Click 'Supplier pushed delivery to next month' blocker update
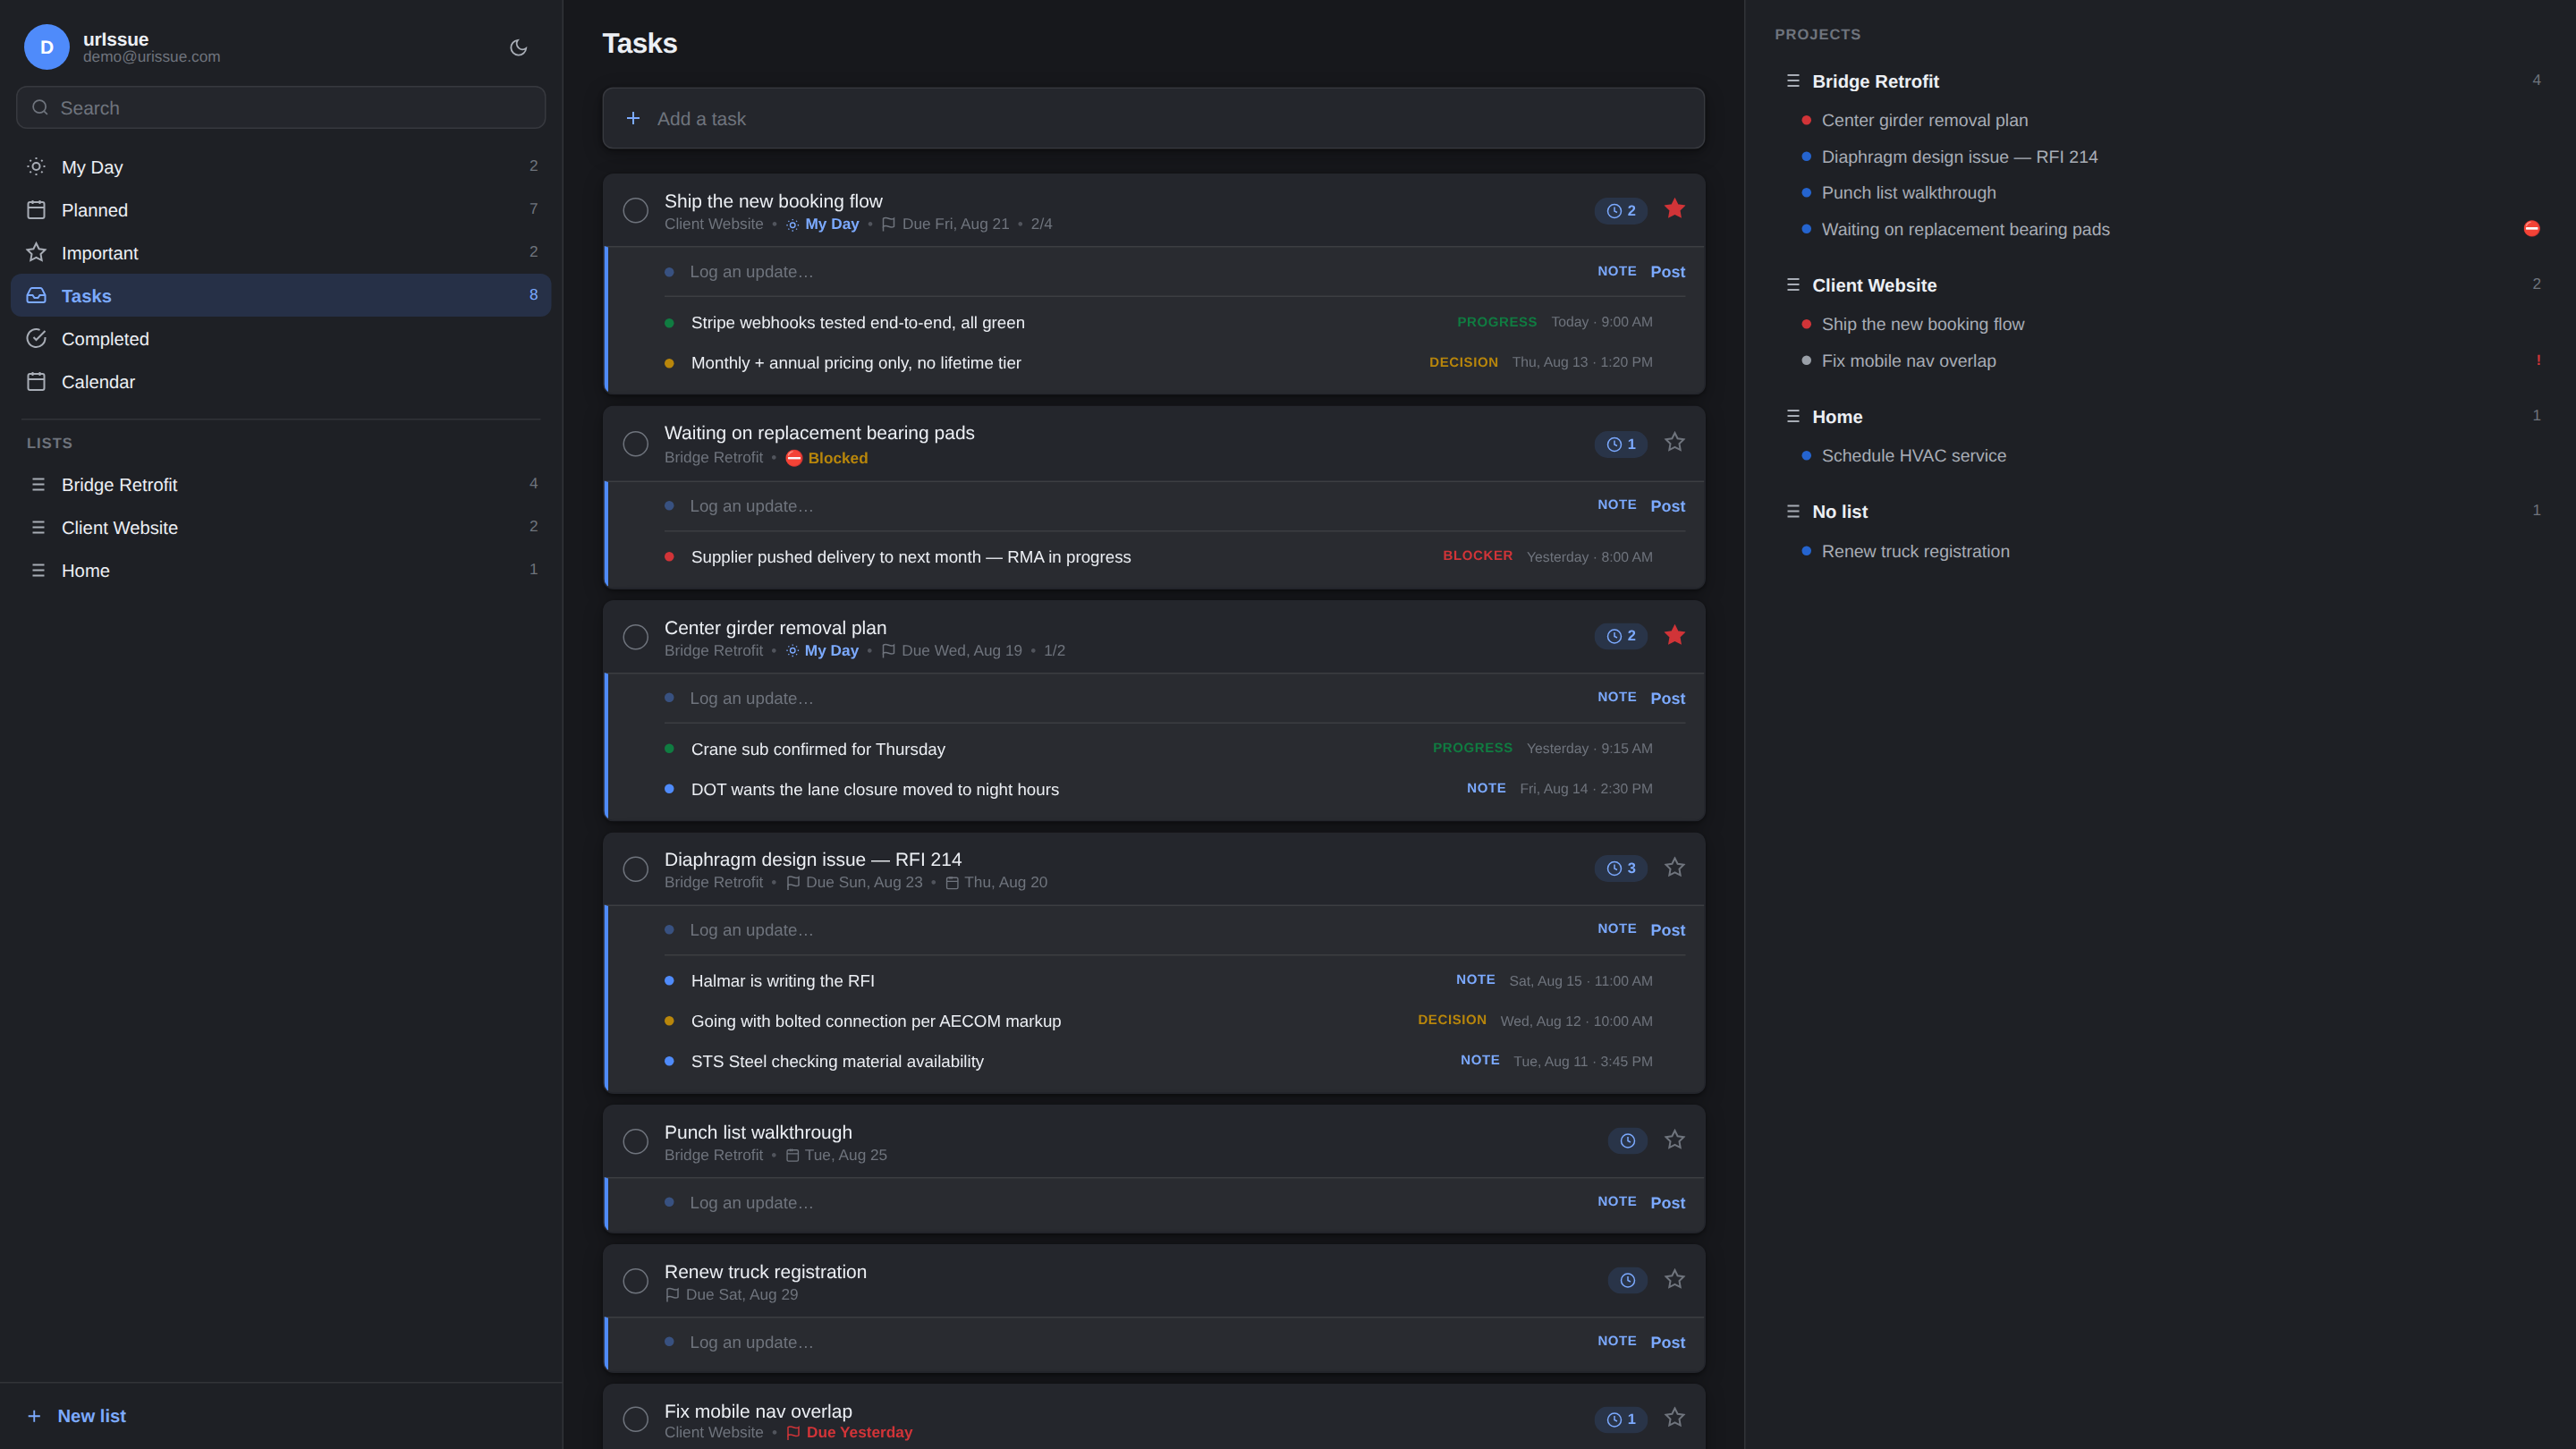 [910, 557]
